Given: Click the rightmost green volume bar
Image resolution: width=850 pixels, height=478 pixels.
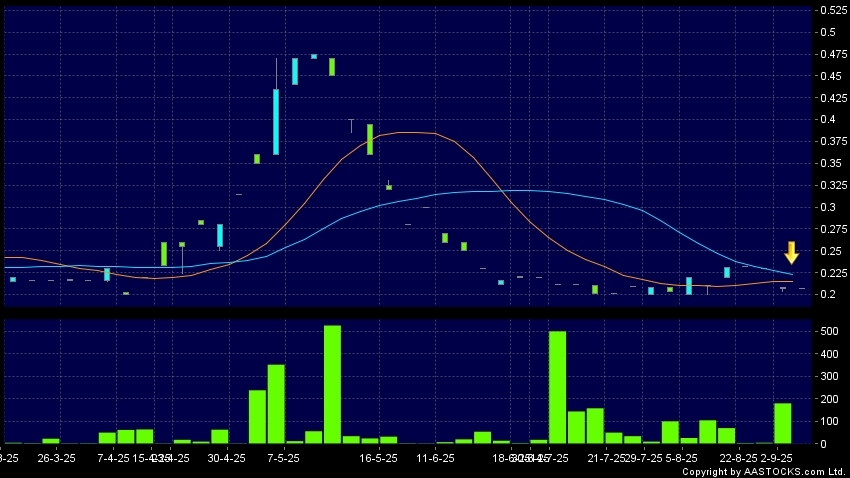Looking at the screenshot, I should [783, 423].
